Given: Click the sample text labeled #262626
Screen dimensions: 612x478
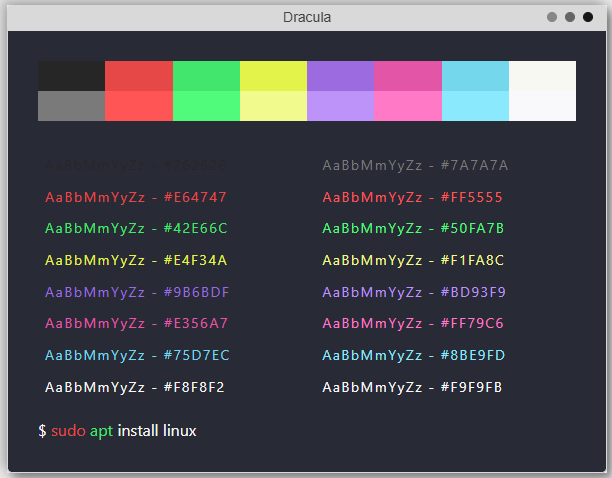Looking at the screenshot, I should [x=135, y=166].
